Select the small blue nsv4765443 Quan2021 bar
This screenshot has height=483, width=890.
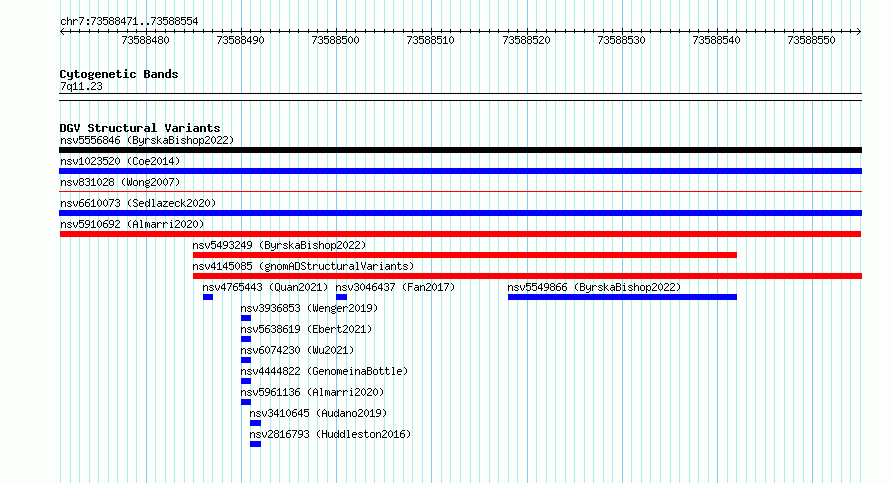click(208, 297)
